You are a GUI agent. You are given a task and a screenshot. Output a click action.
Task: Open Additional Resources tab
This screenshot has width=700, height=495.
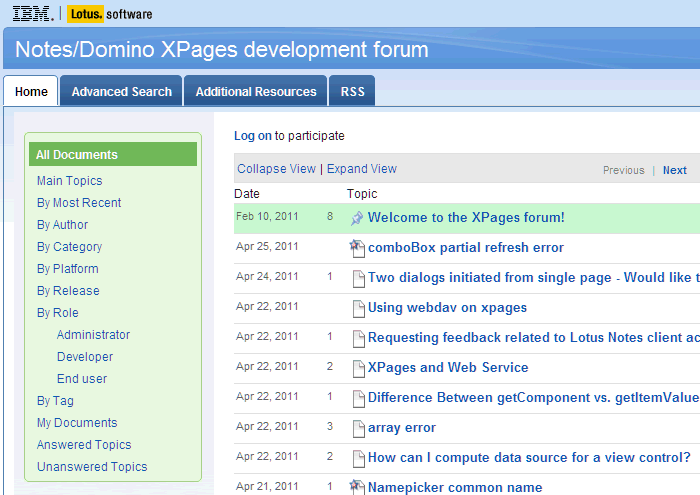click(x=256, y=92)
